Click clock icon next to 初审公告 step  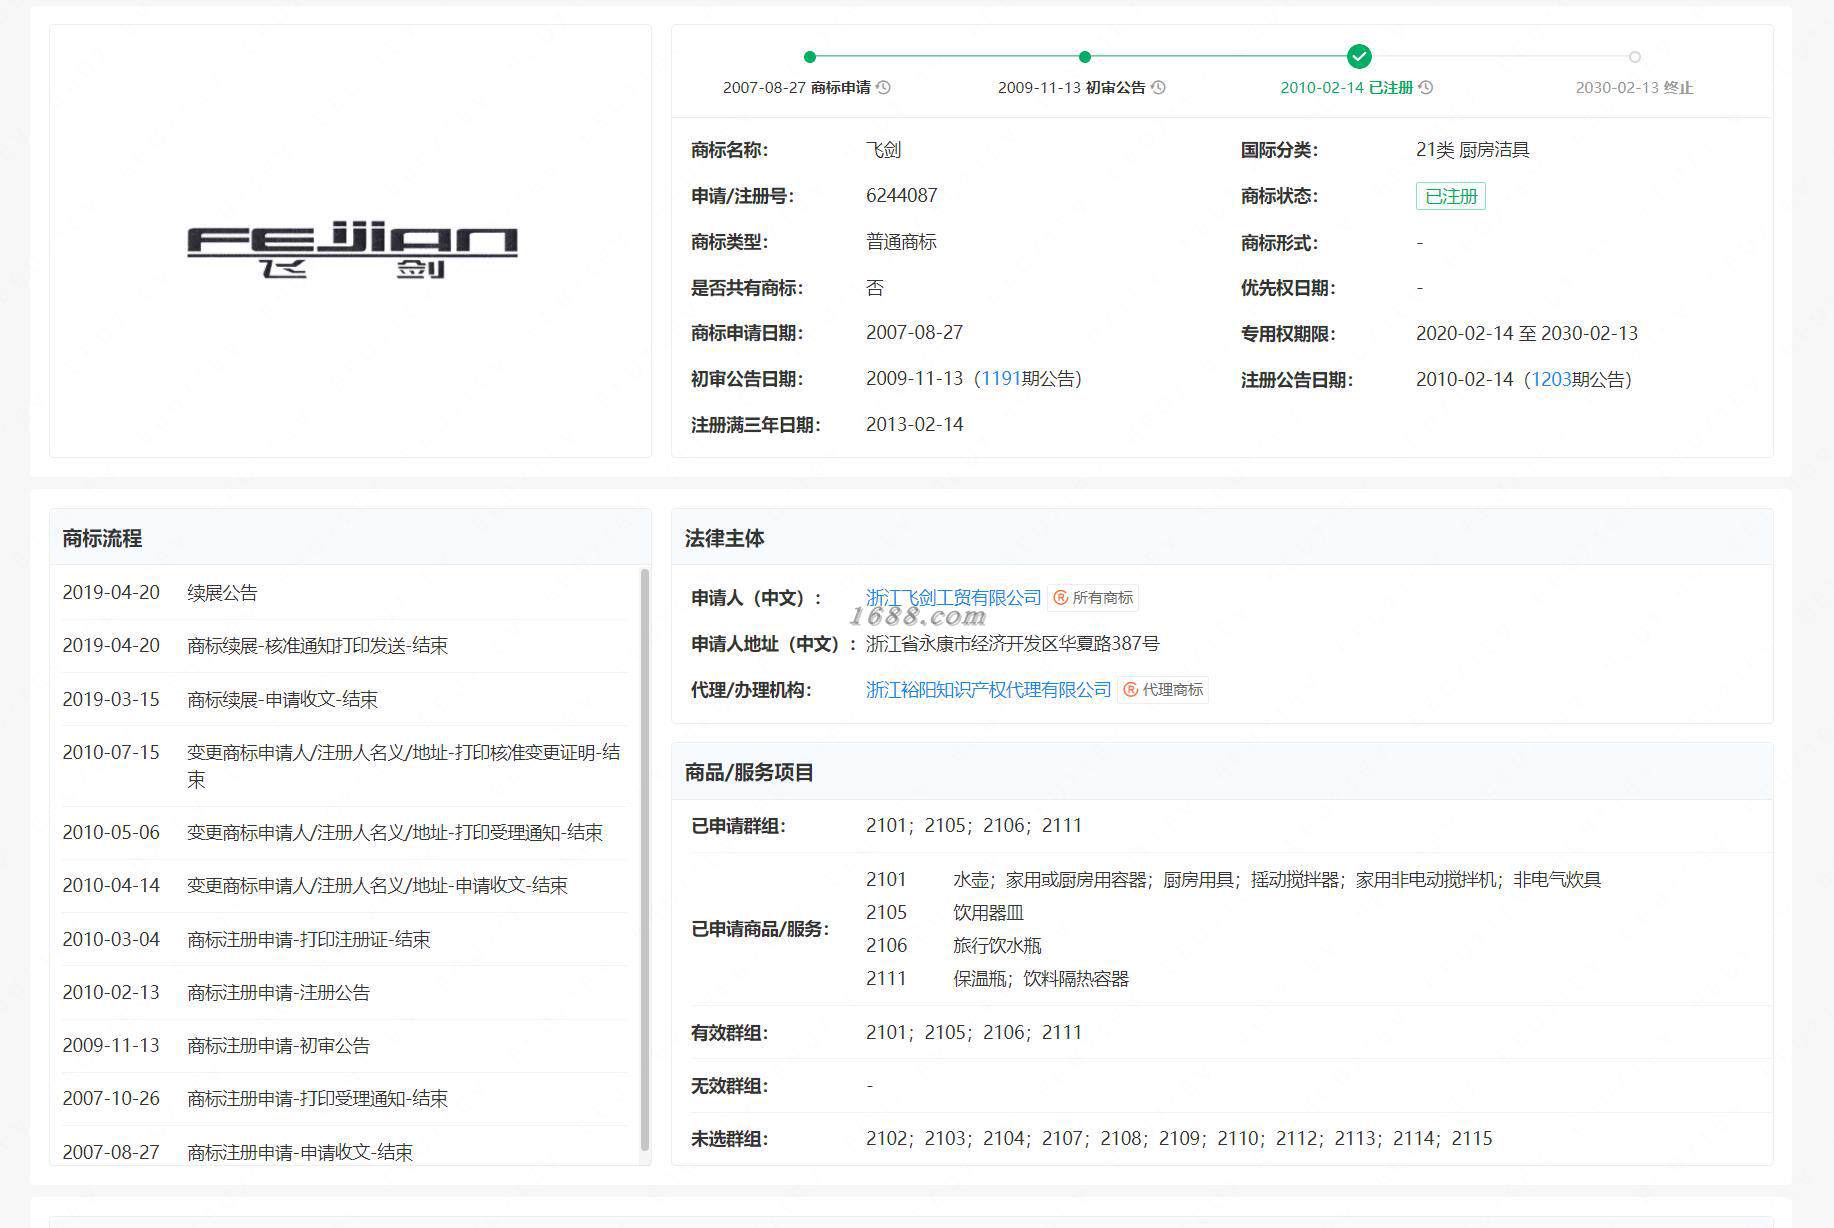(x=1158, y=88)
